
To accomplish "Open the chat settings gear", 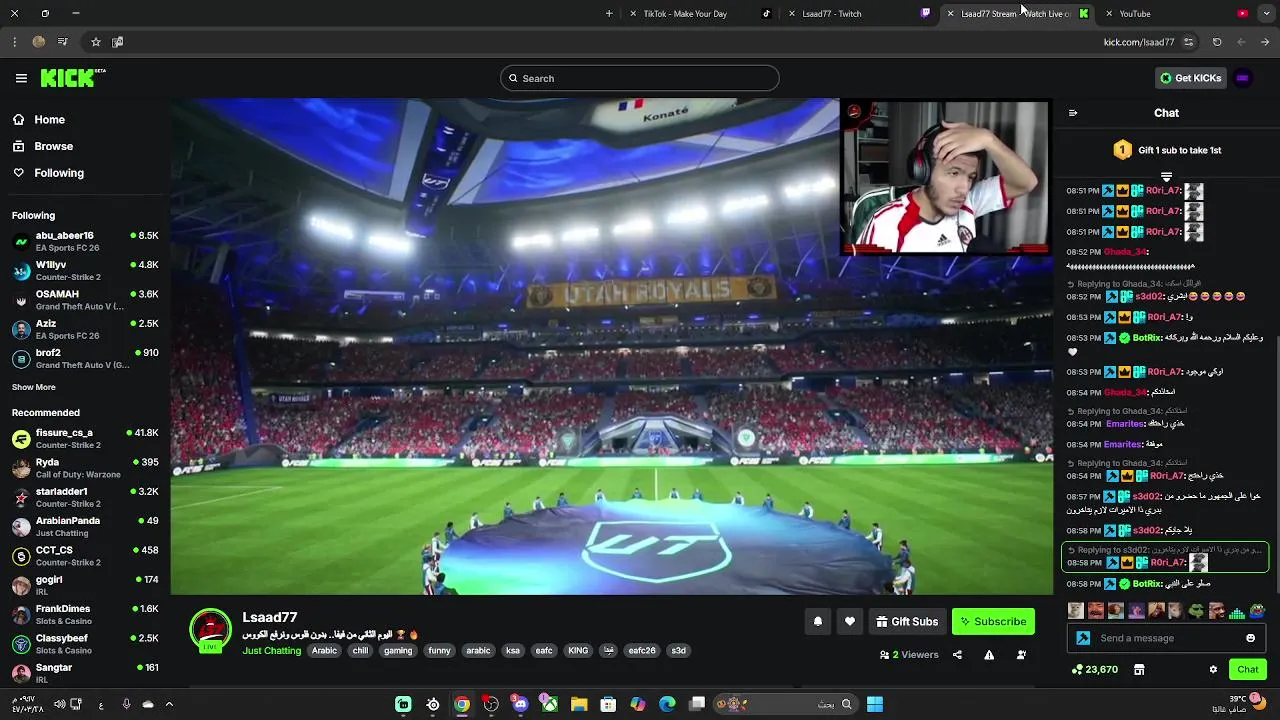I will [x=1213, y=669].
